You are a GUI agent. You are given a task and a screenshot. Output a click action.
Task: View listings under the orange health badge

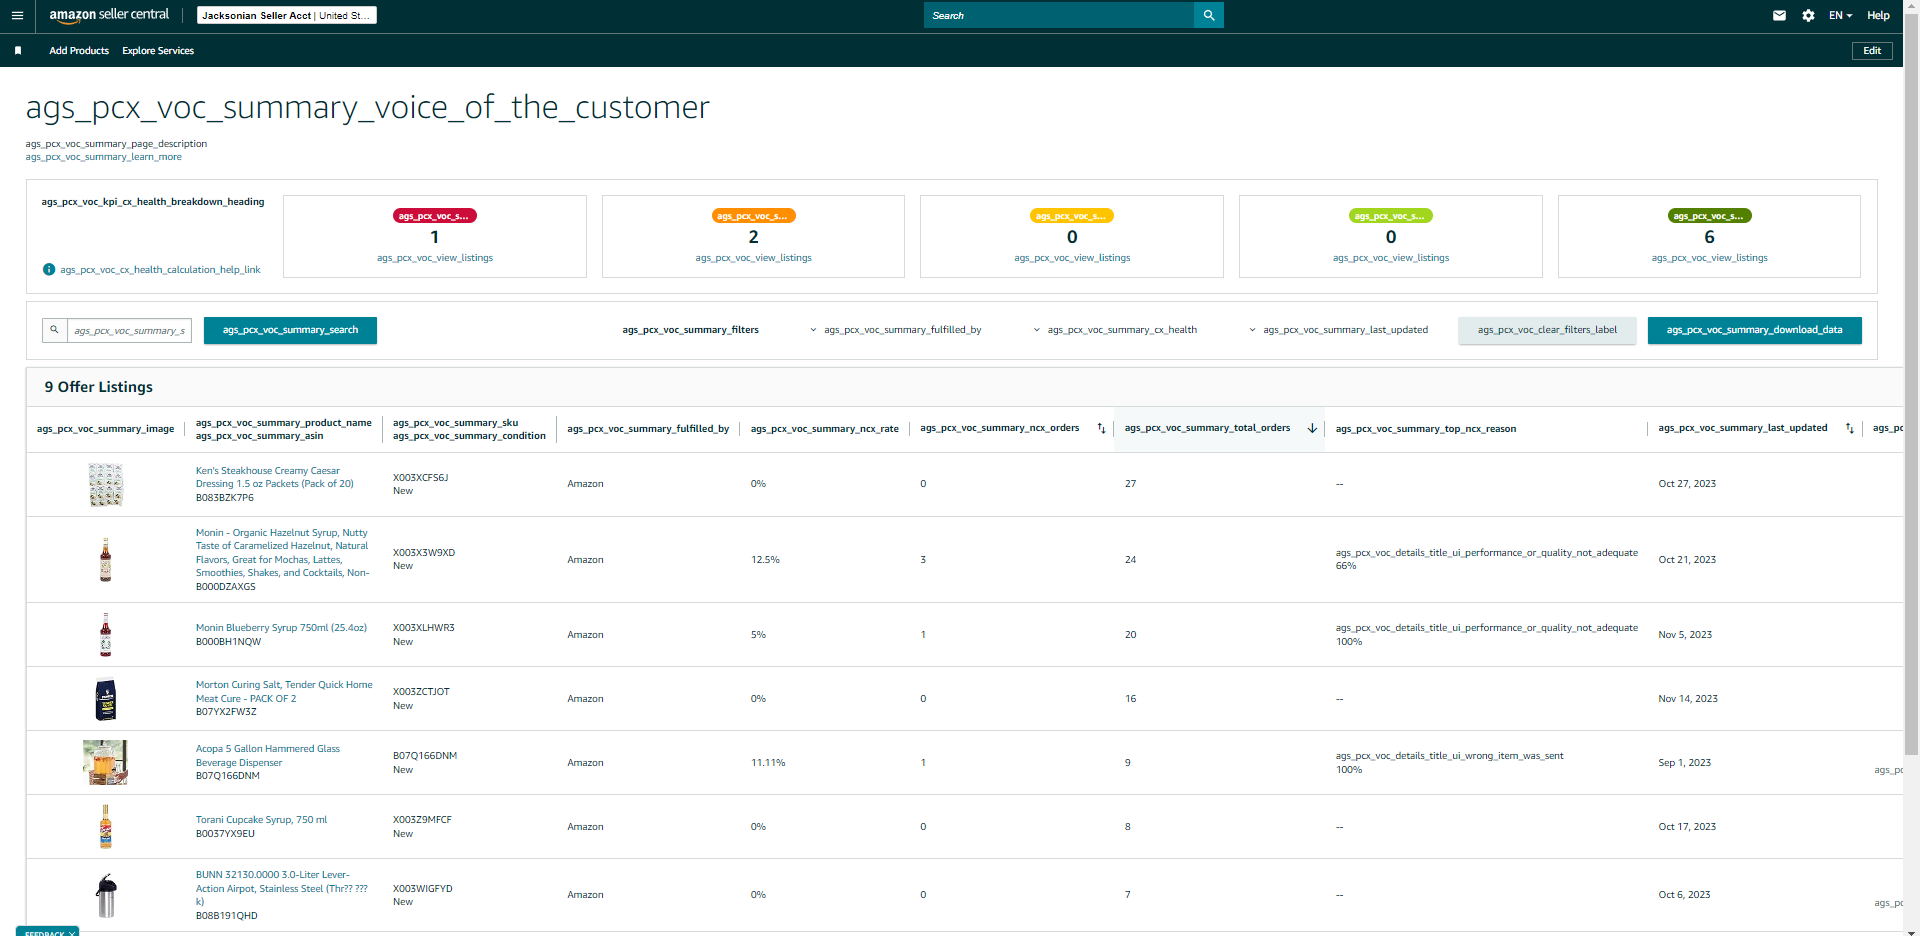[x=754, y=258]
